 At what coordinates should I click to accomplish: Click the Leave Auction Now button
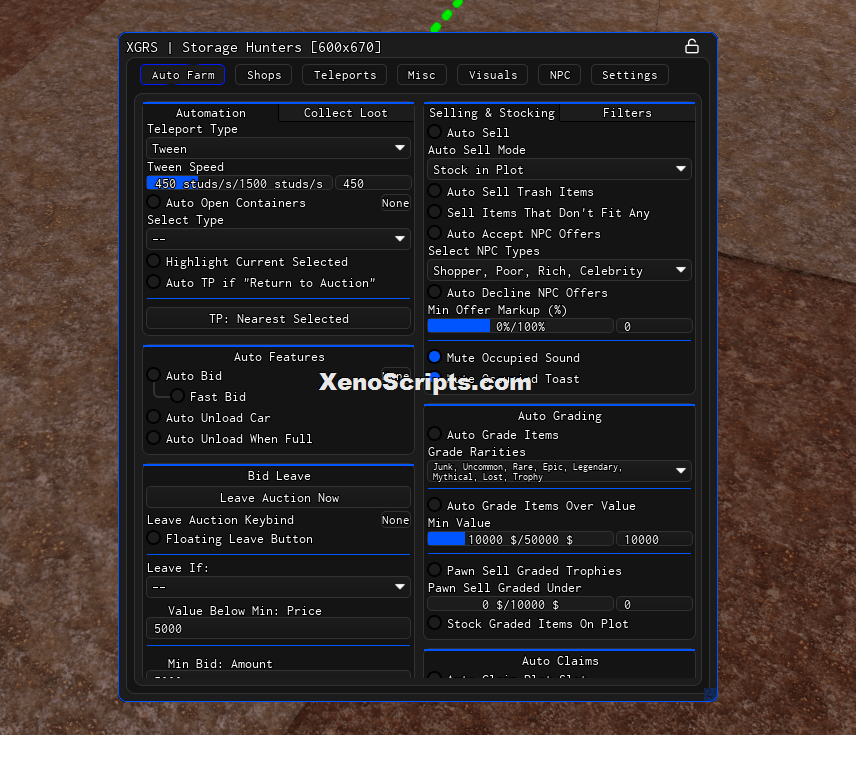pyautogui.click(x=278, y=497)
